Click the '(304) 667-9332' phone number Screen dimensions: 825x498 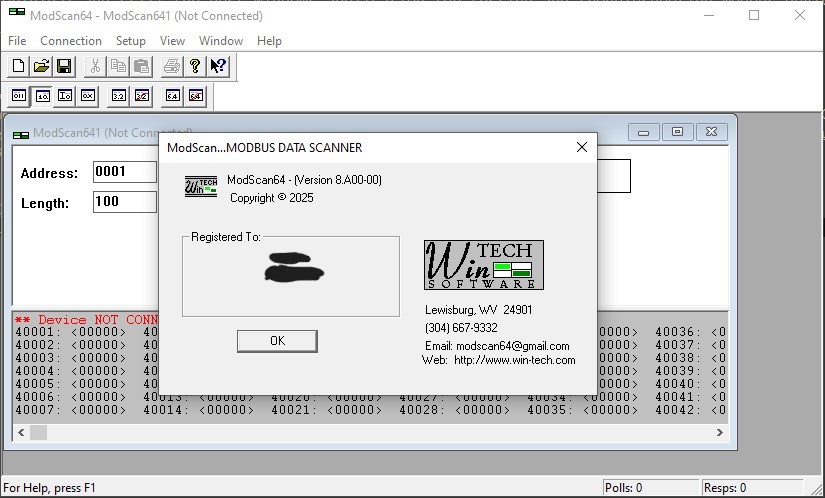pyautogui.click(x=461, y=328)
